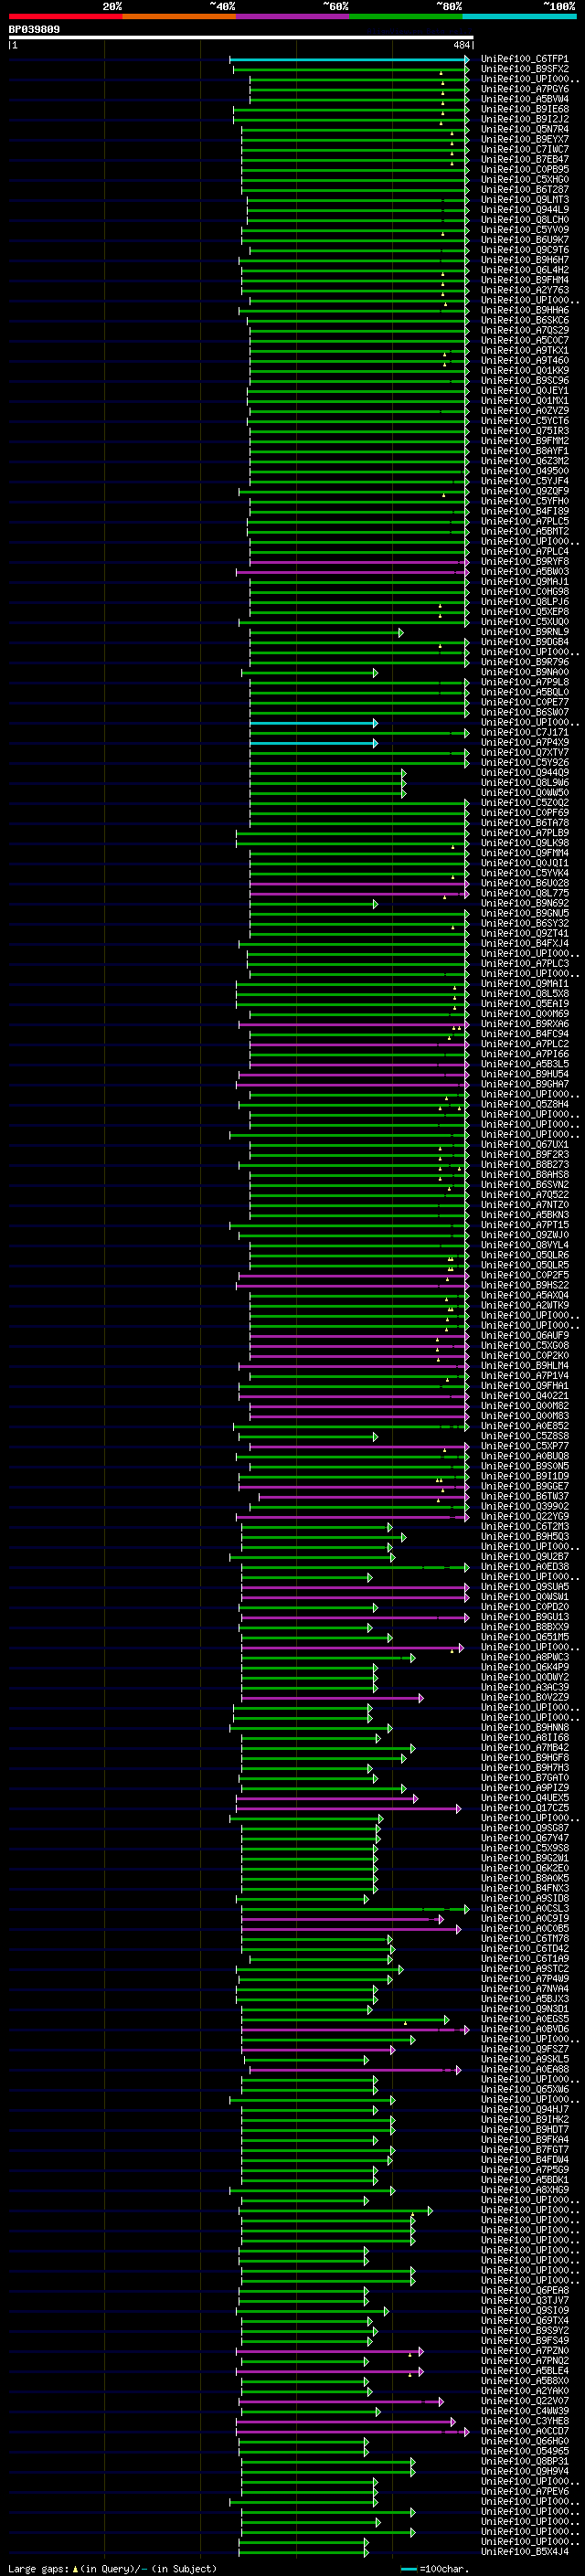The height and width of the screenshot is (2576, 585).
Task: Click the orange ~40% identity legend segment
Action: click(179, 17)
